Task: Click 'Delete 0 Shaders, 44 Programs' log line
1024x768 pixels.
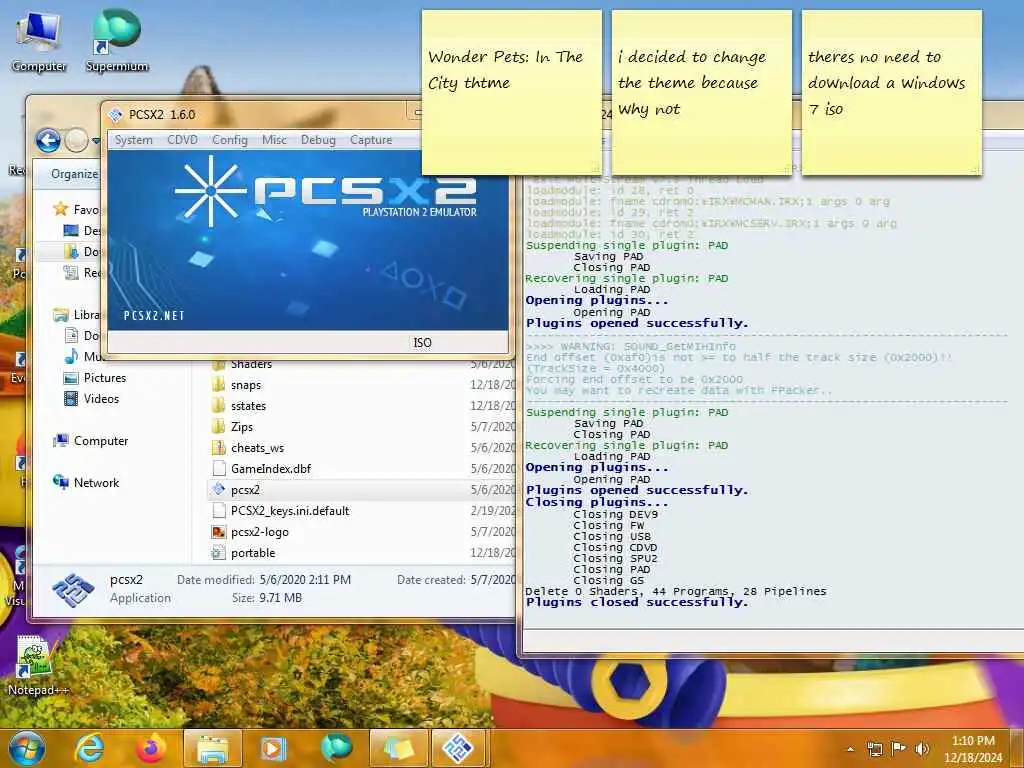Action: pos(675,591)
